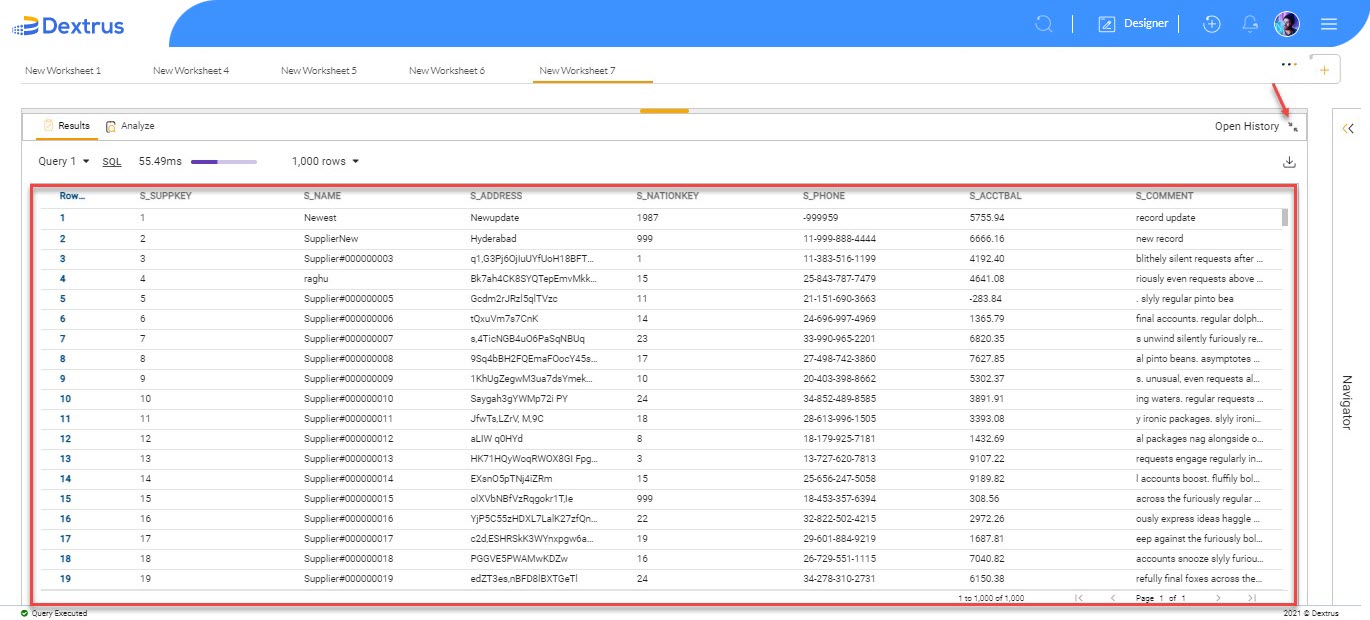Open the 1,000 rows dropdown

pos(325,161)
